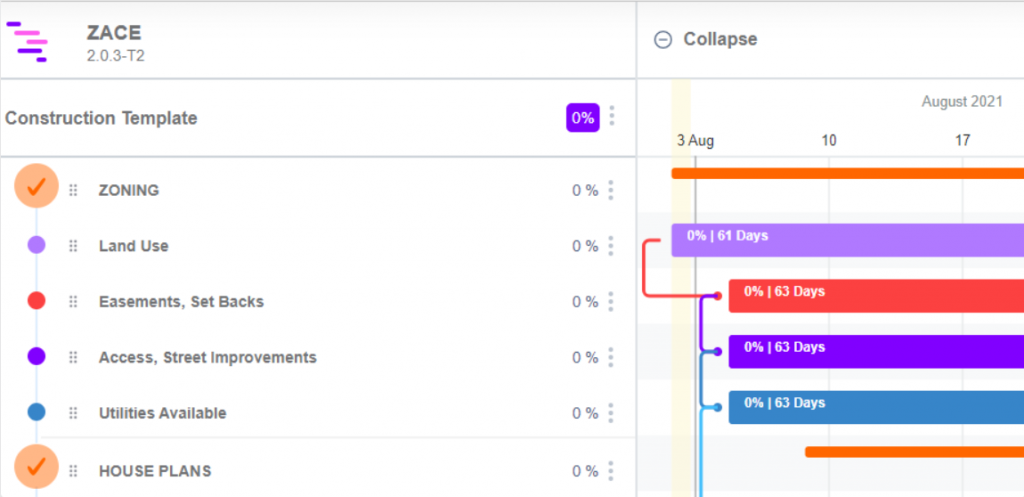Open Land Use row options menu

pyautogui.click(x=611, y=246)
